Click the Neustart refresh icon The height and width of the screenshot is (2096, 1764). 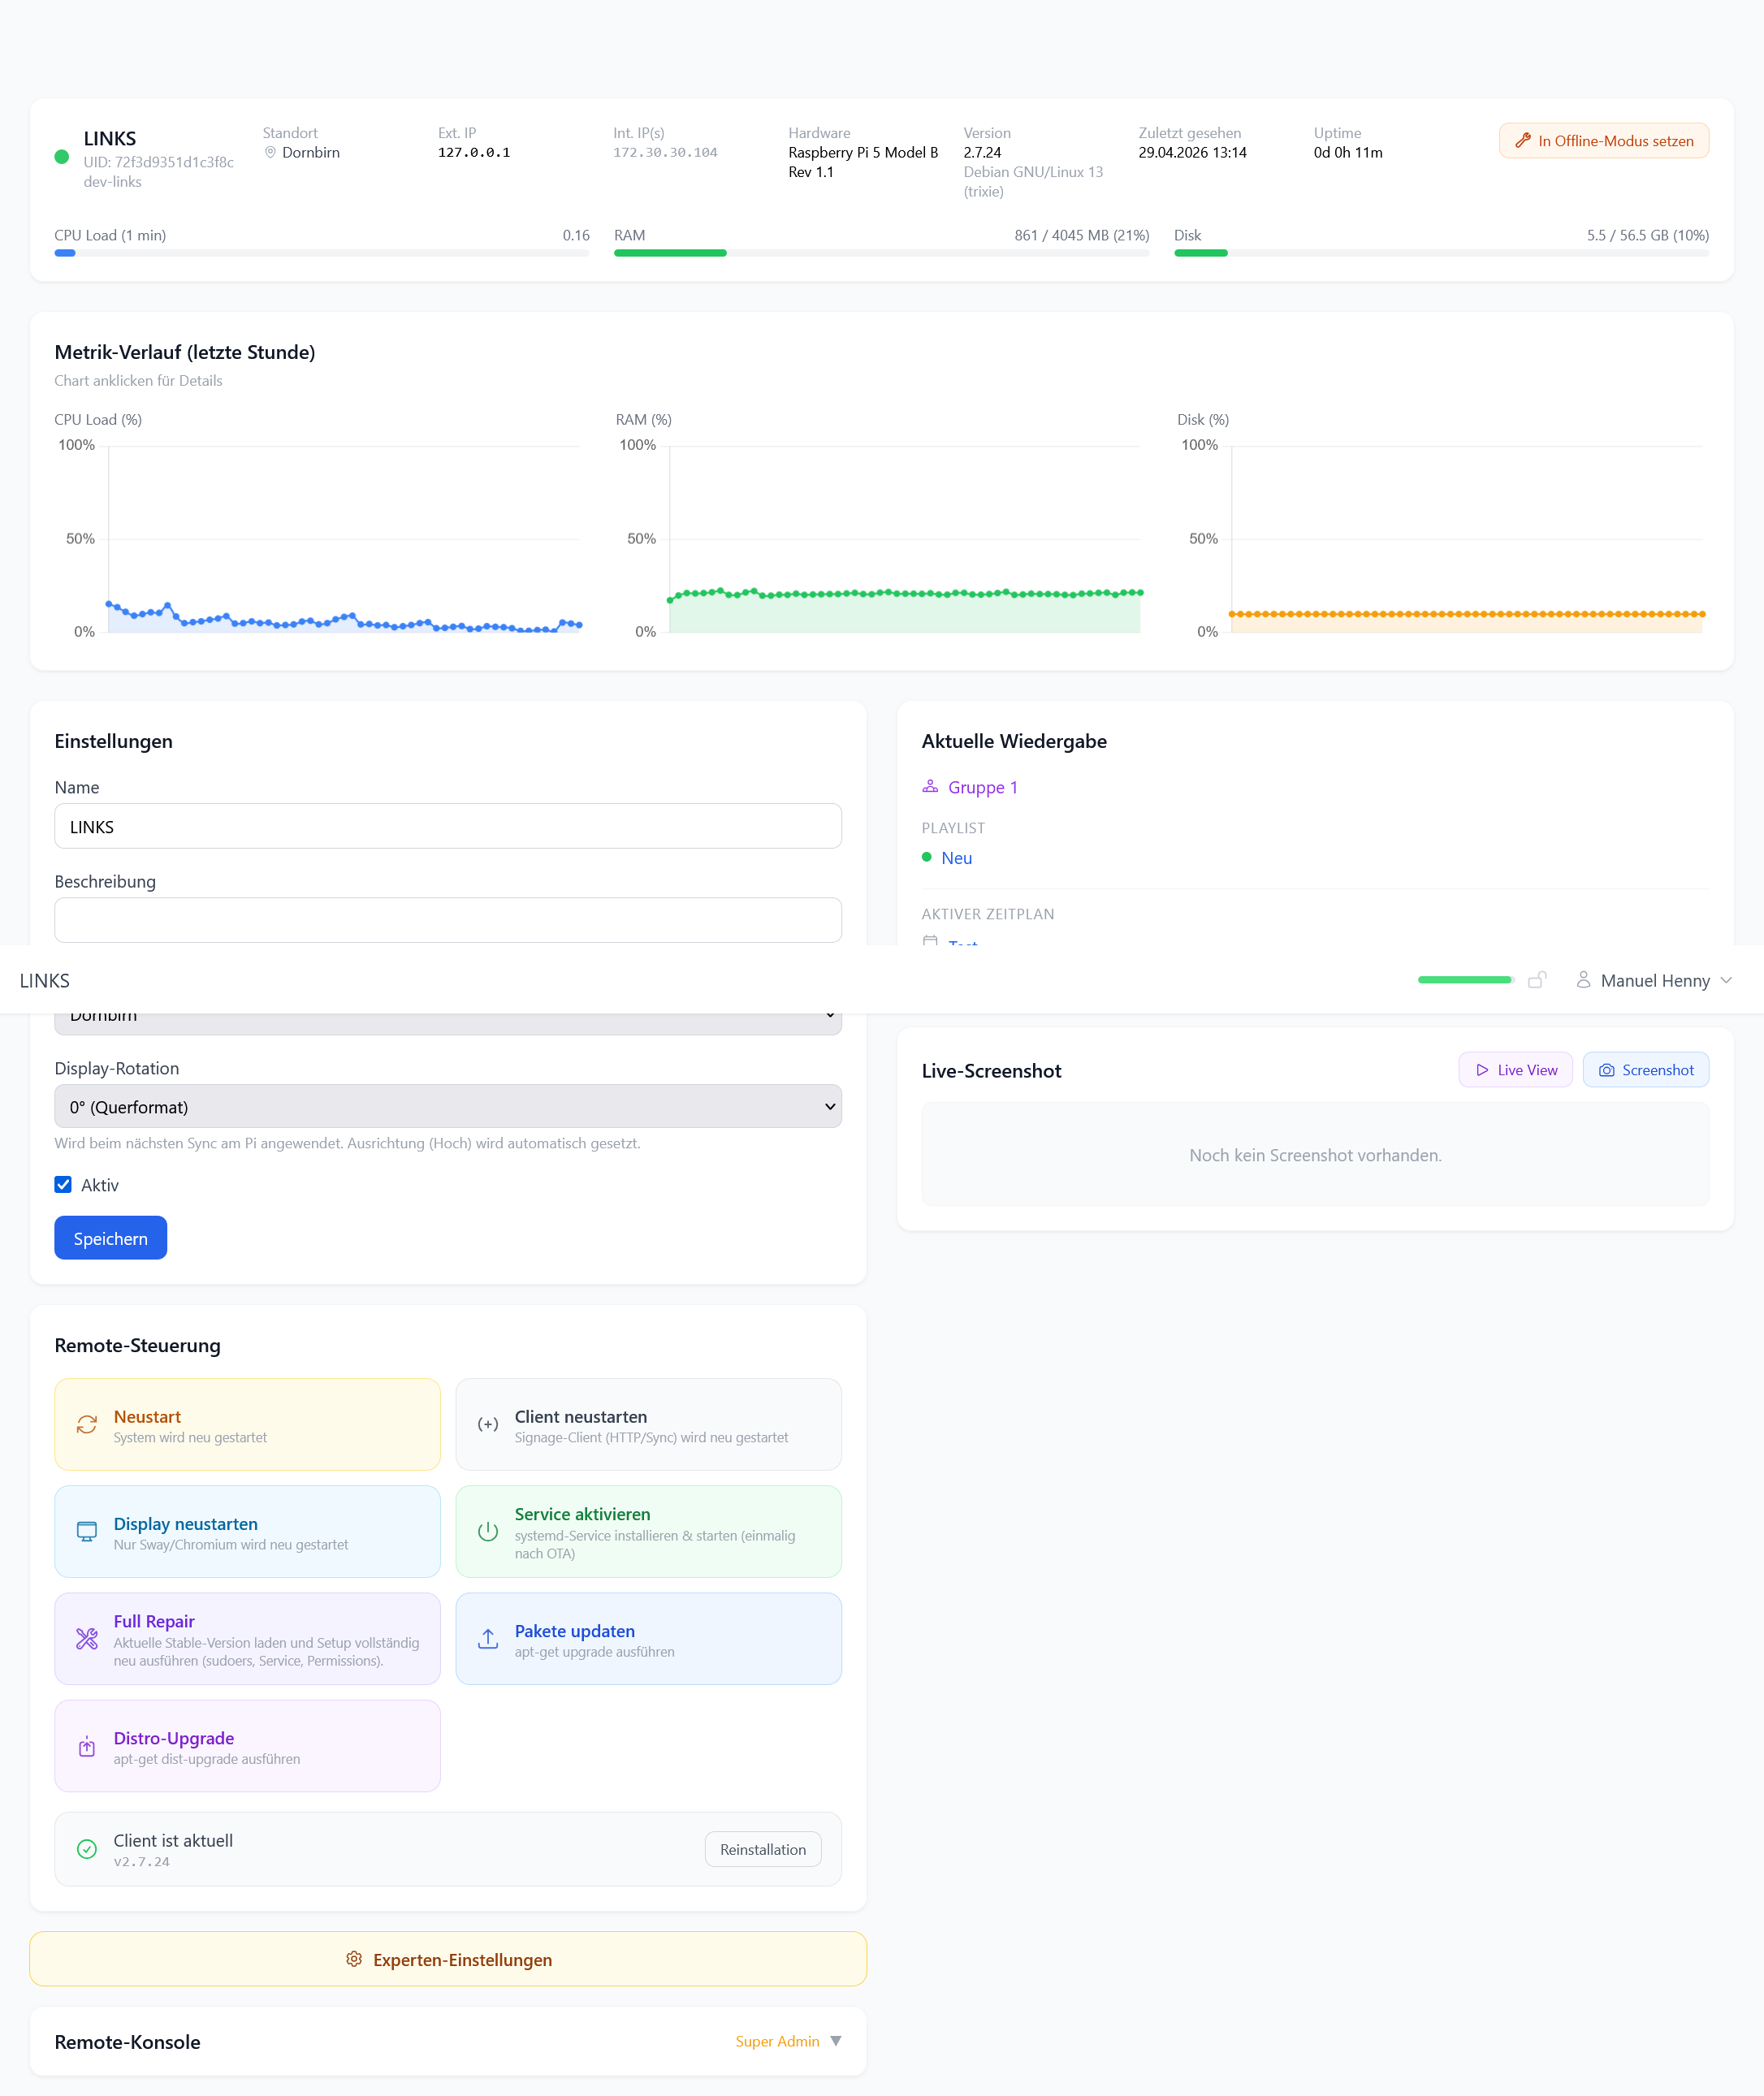coord(87,1424)
